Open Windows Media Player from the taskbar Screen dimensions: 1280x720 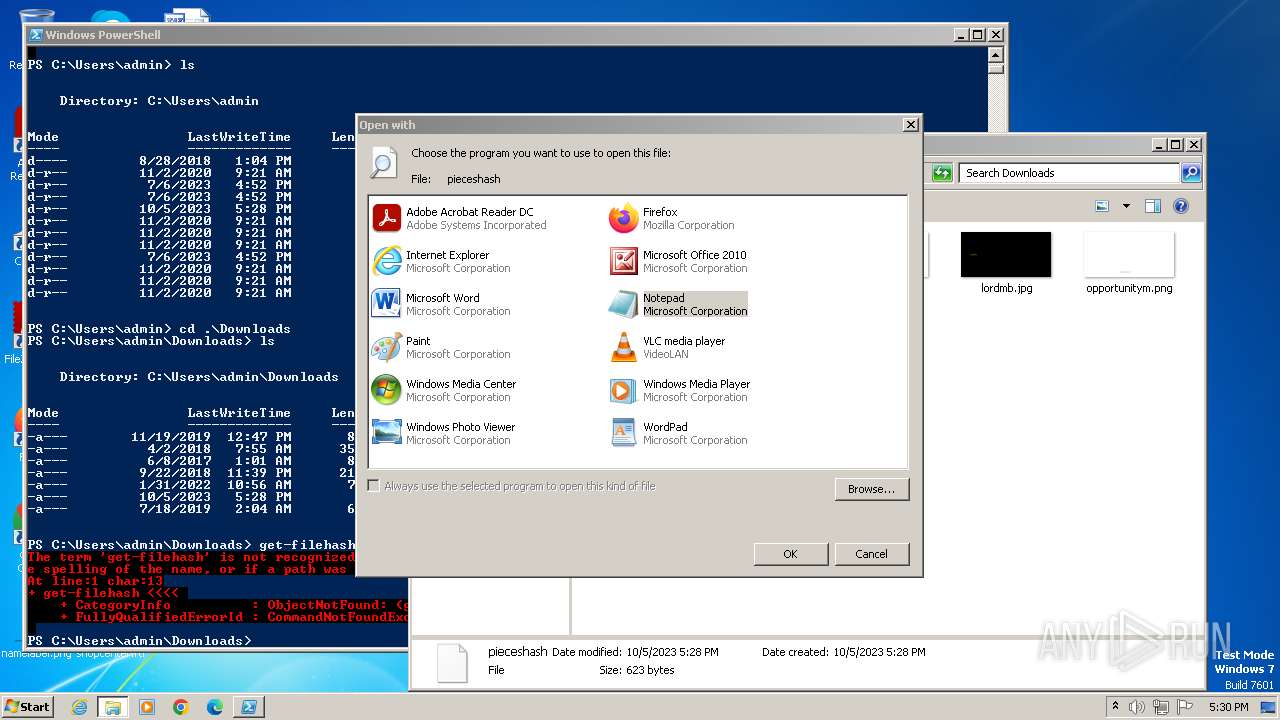147,707
